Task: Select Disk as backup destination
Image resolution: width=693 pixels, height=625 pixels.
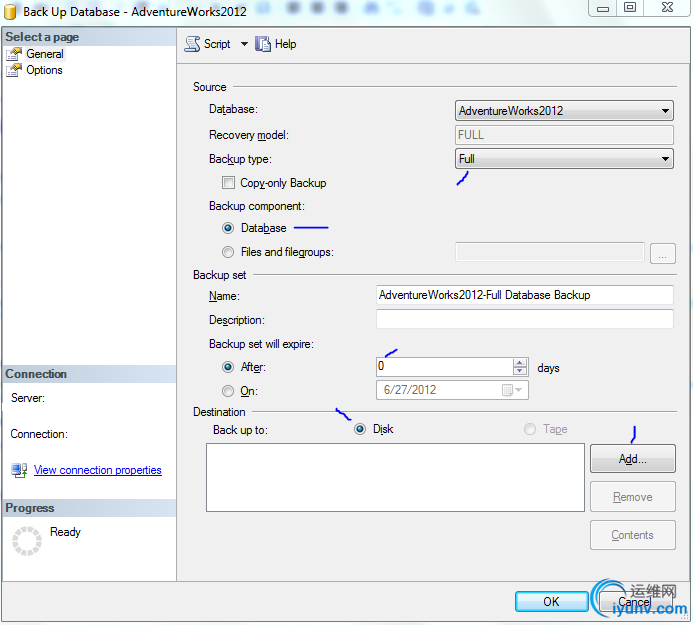Action: [x=360, y=429]
